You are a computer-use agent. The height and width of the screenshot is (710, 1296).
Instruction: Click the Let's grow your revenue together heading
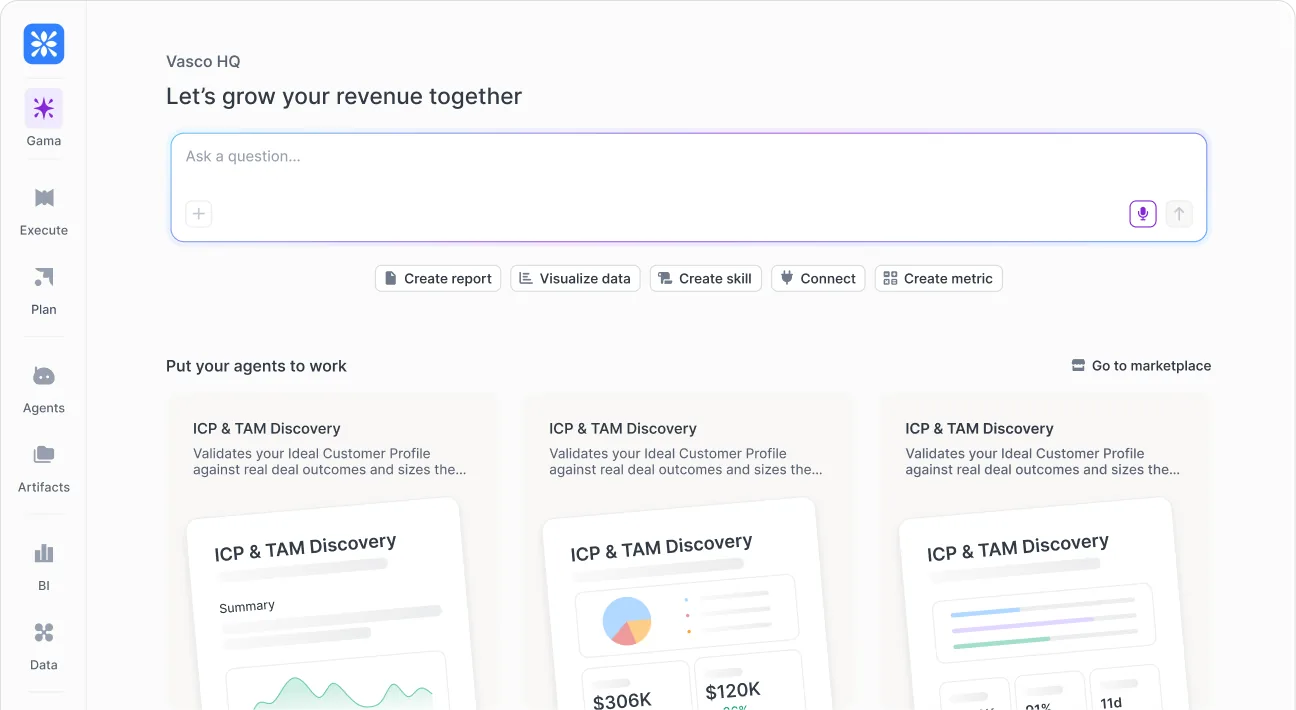(344, 96)
